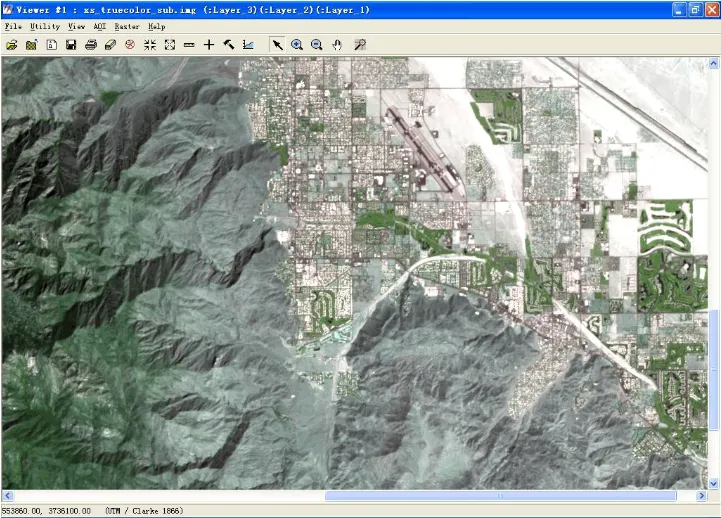
Task: Open the Utility menu
Action: pos(44,26)
